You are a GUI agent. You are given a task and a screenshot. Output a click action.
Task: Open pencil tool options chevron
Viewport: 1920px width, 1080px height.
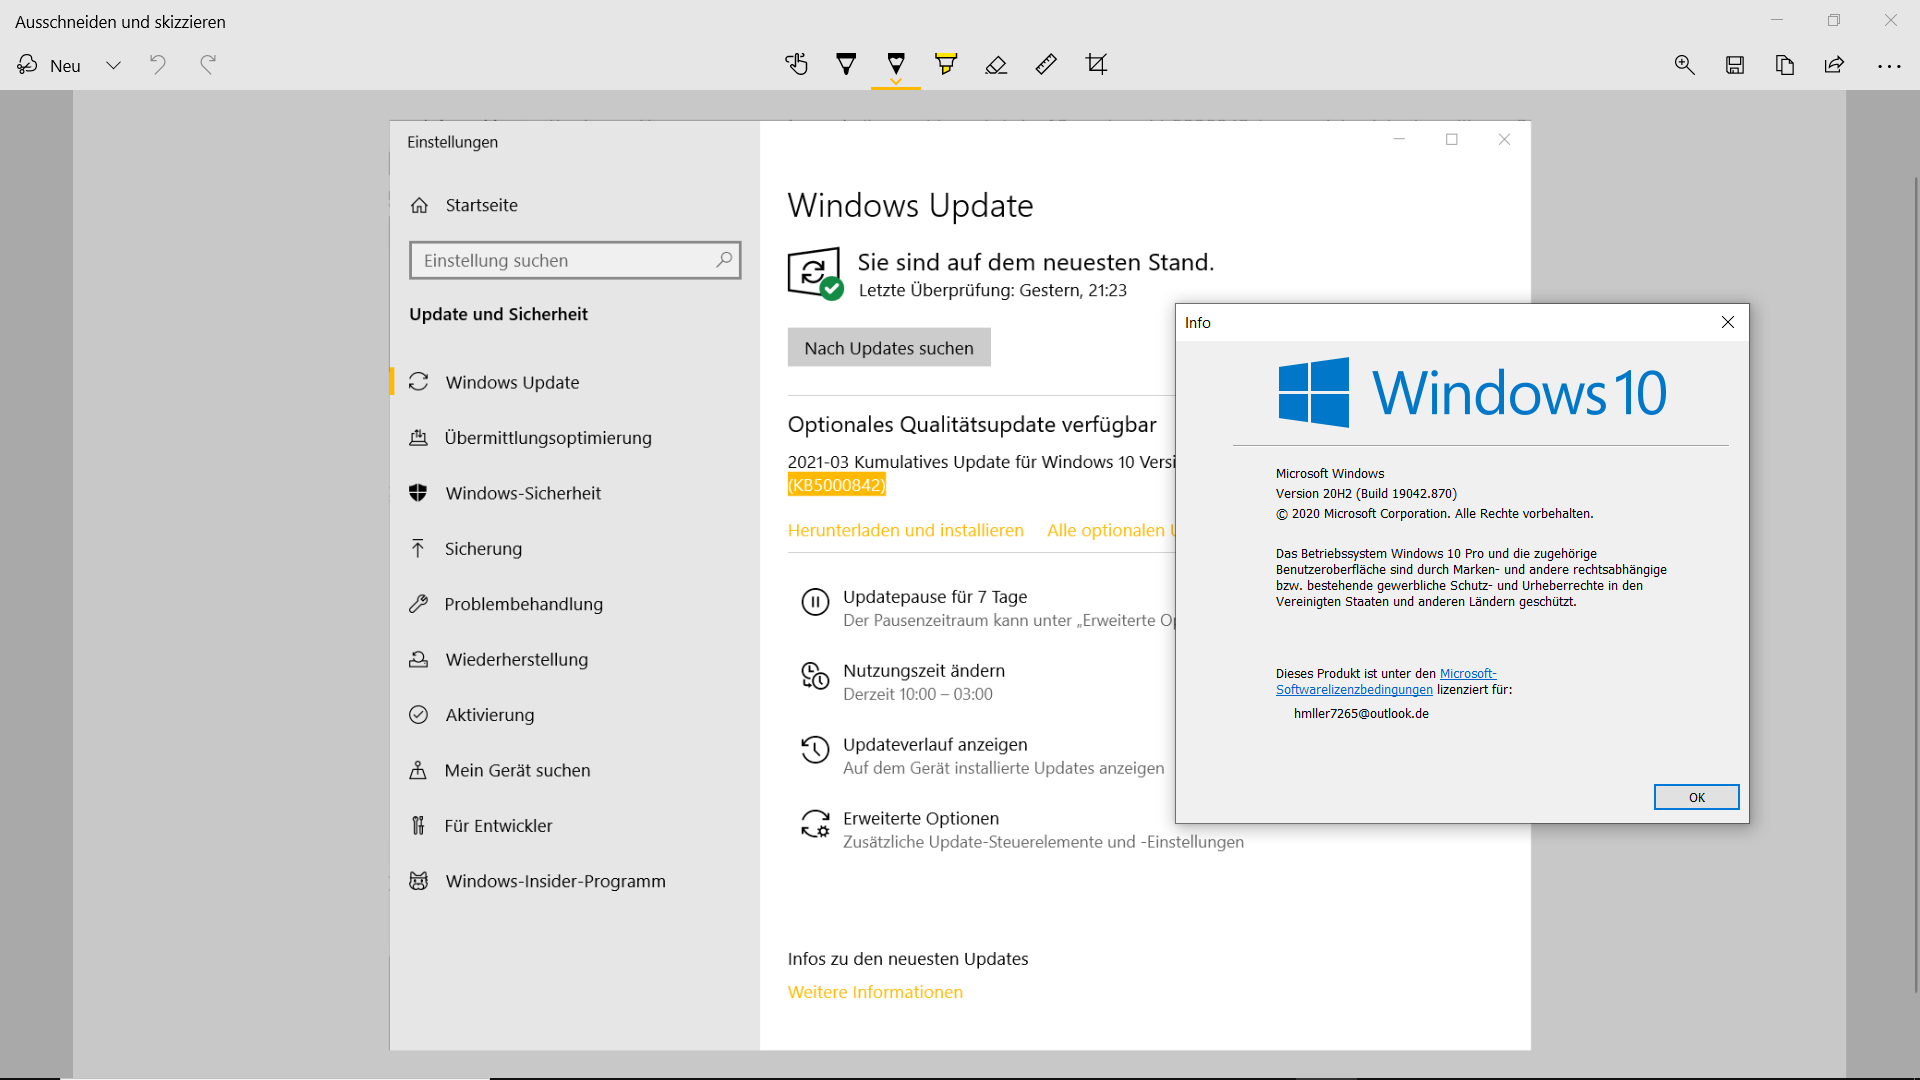896,82
